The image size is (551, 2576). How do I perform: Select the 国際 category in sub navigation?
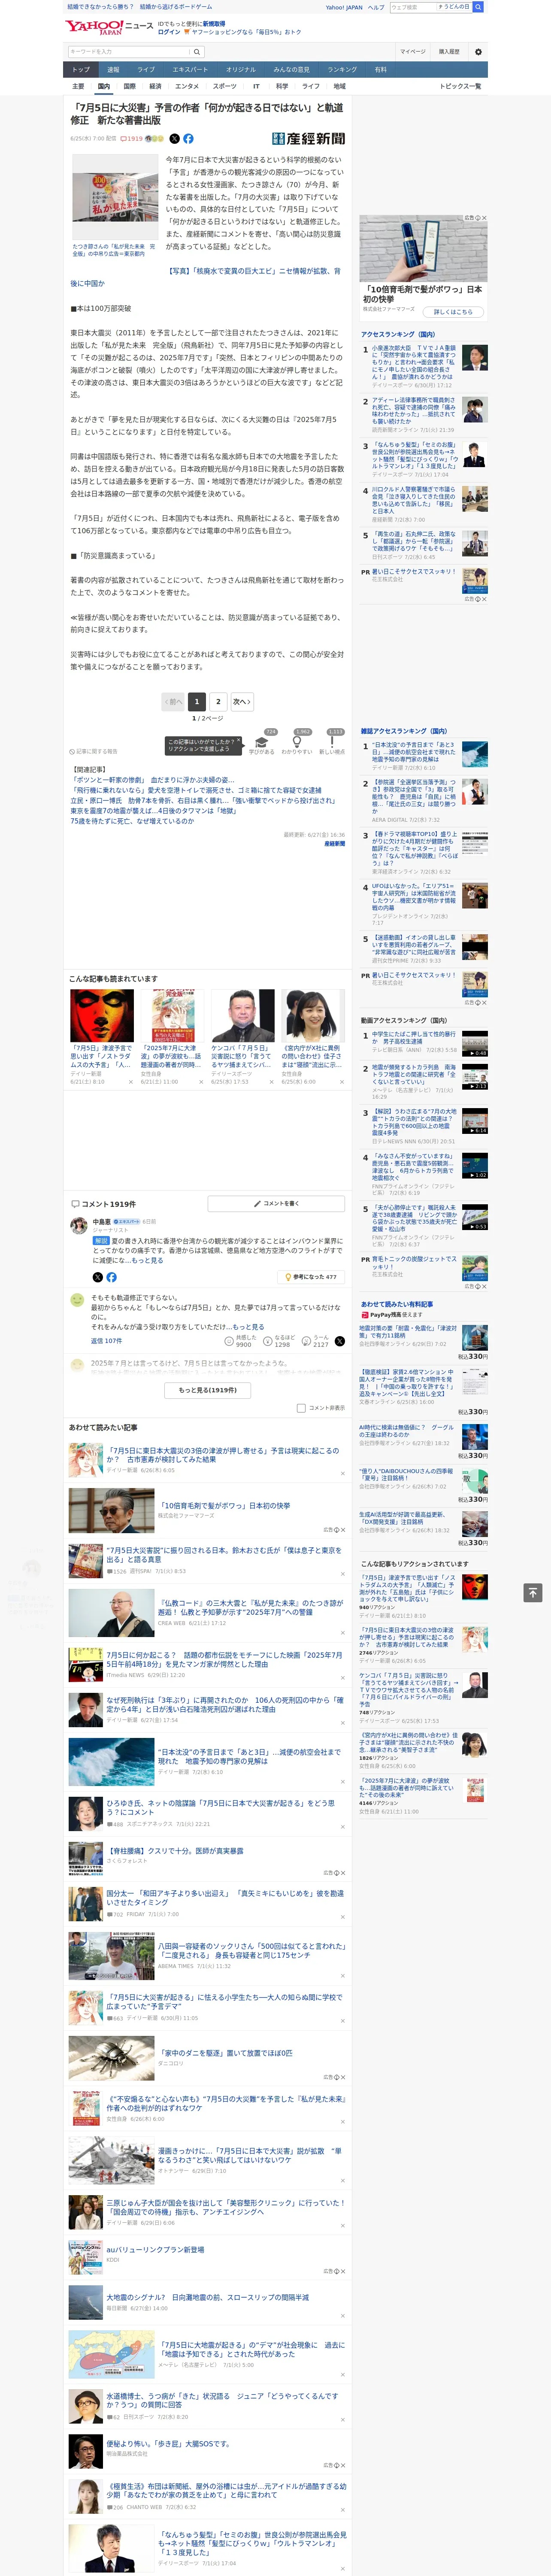(x=129, y=86)
